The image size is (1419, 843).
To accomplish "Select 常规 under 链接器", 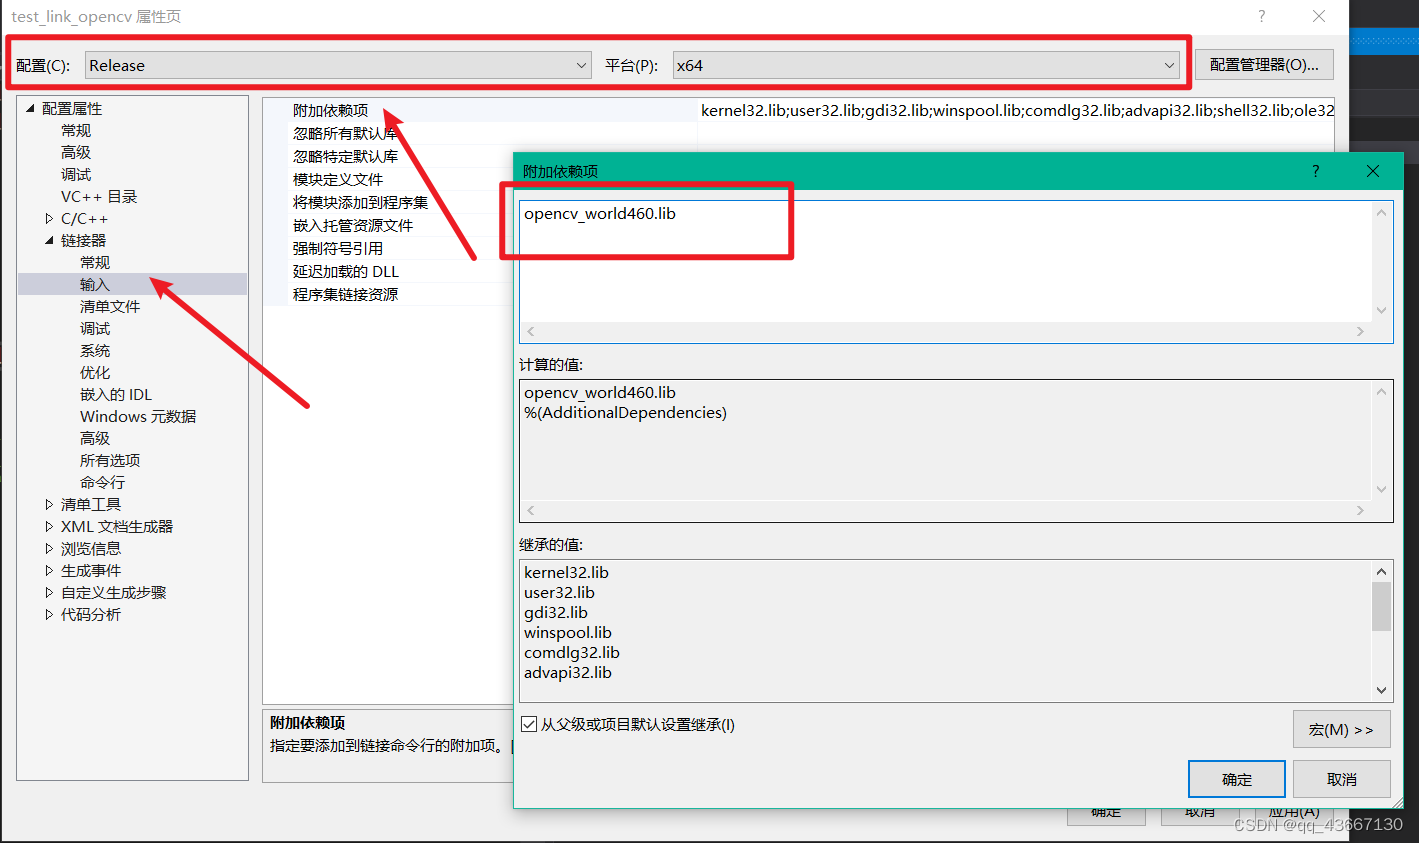I will coord(95,262).
